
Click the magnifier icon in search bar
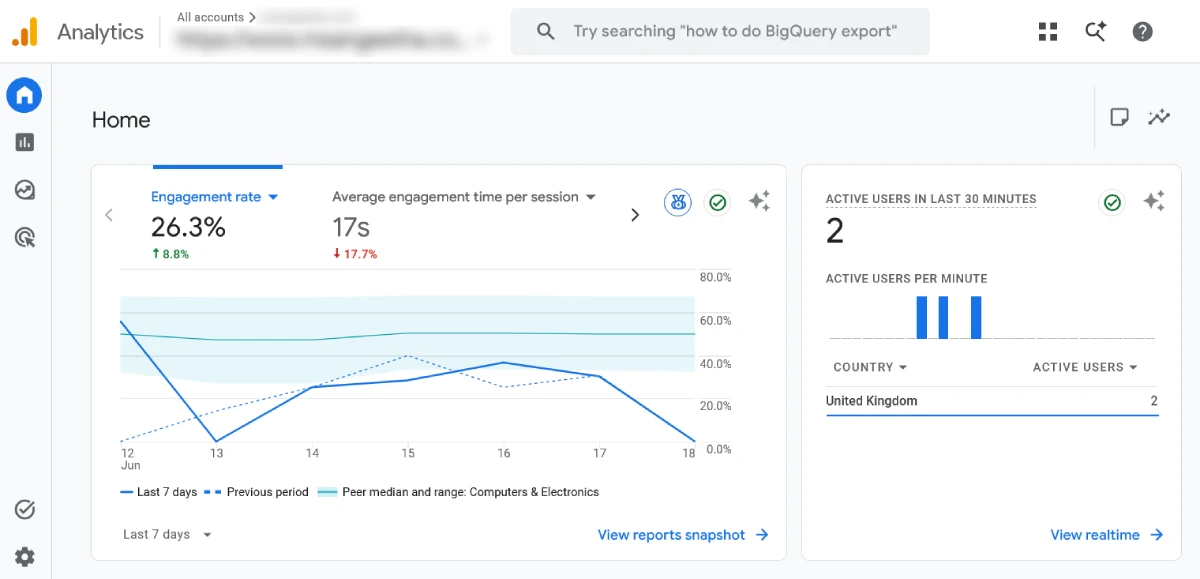546,31
